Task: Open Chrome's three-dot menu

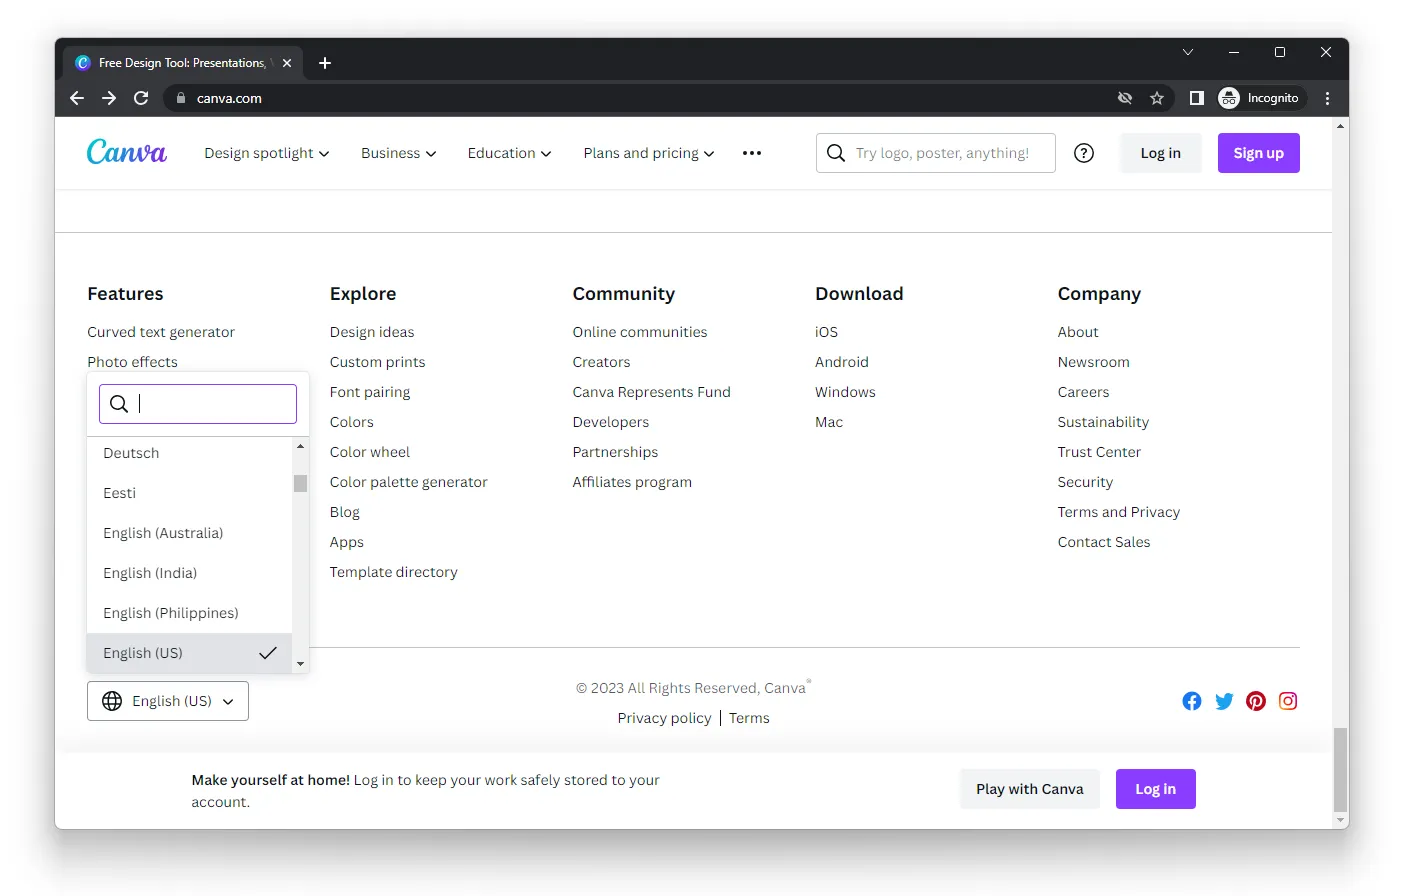Action: coord(1328,98)
